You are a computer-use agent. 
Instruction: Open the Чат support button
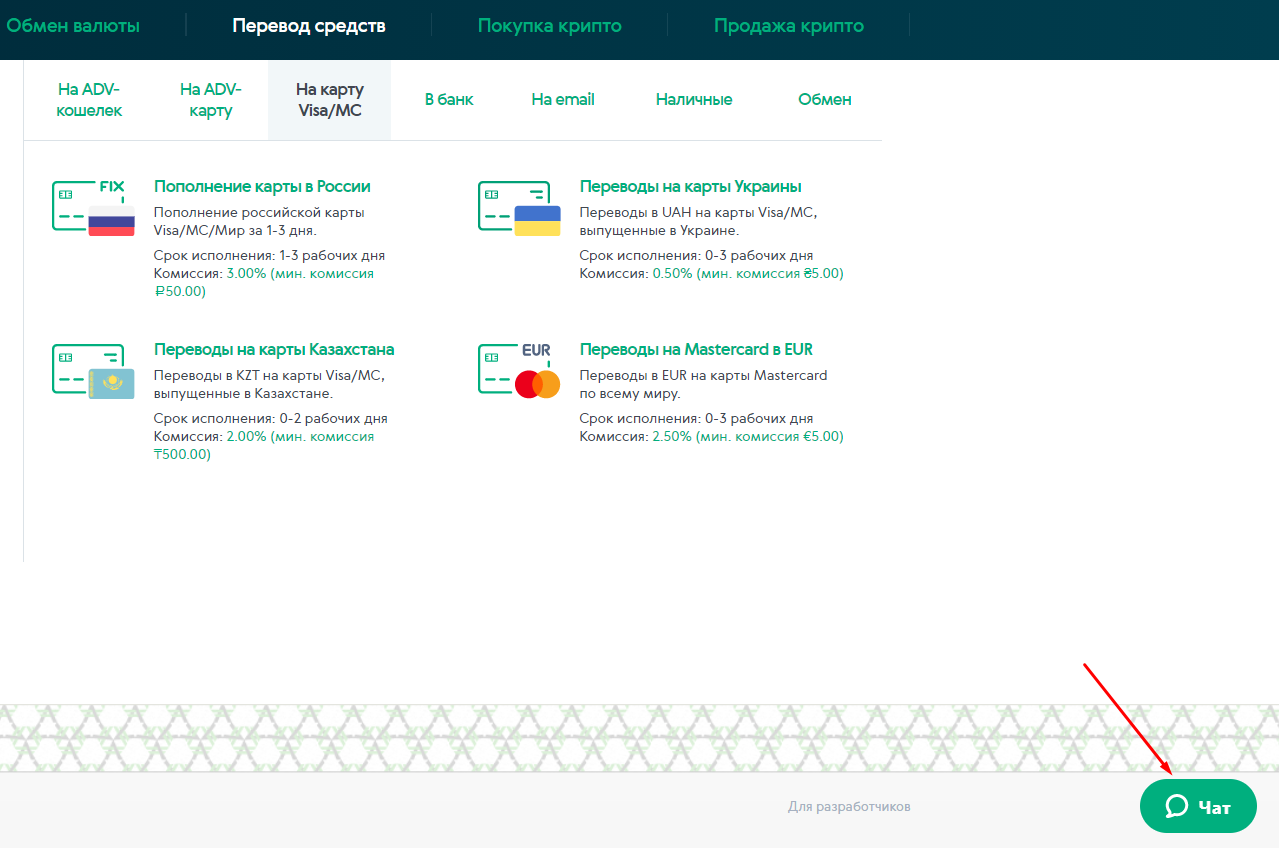pyautogui.click(x=1198, y=806)
